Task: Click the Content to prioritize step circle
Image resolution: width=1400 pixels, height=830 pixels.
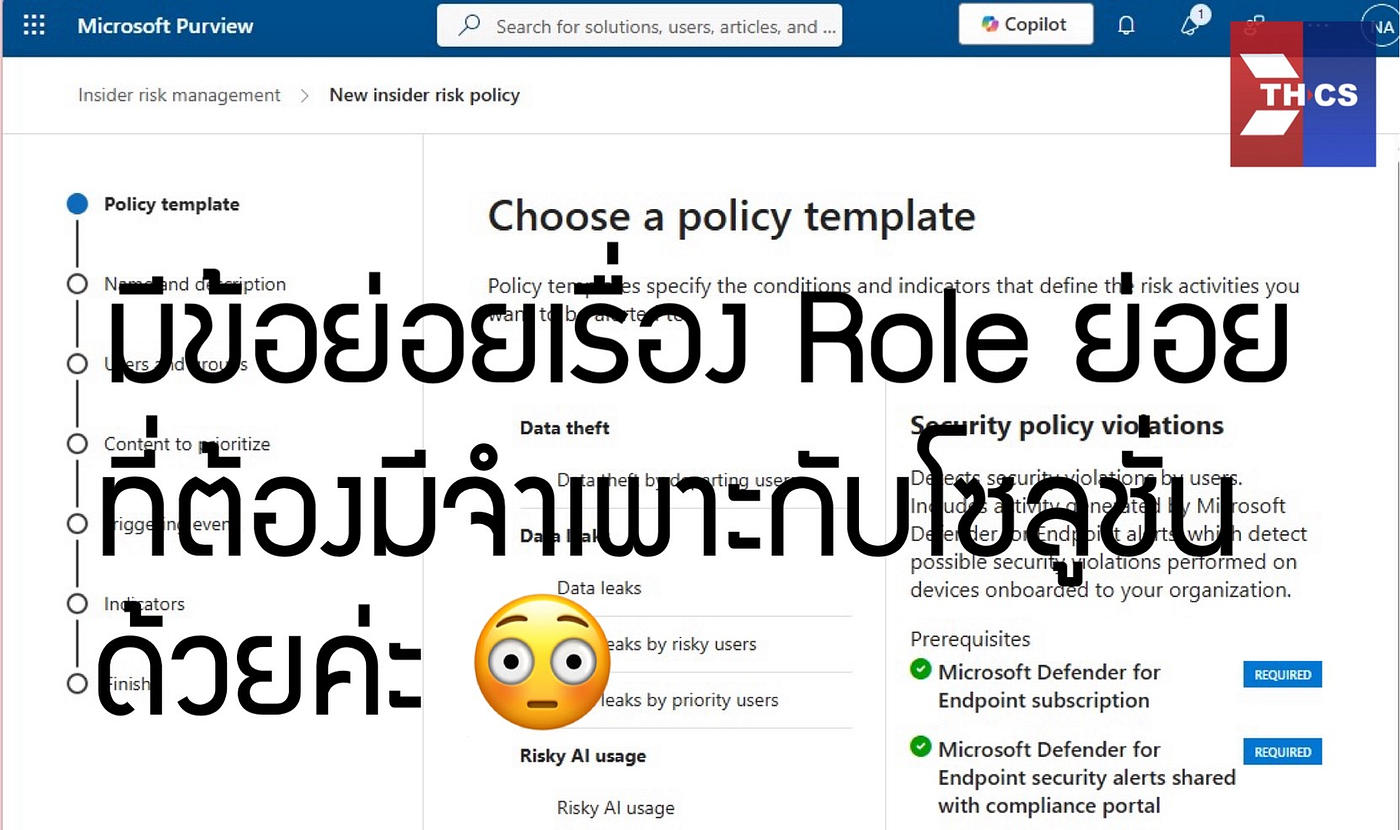Action: click(78, 443)
